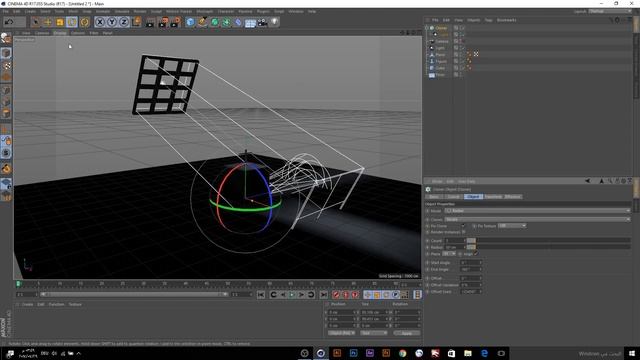
Task: Click the spline Pen tool icon
Action: point(202,22)
